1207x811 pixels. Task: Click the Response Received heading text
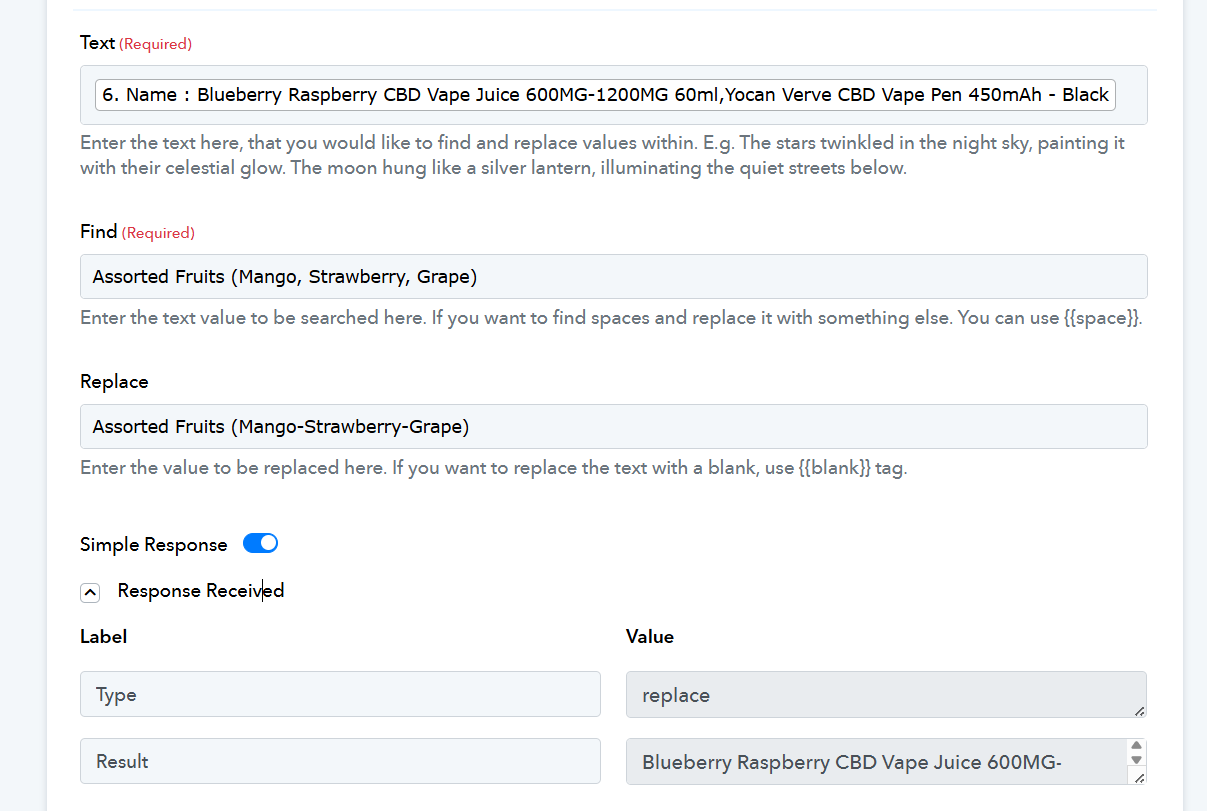tap(201, 591)
